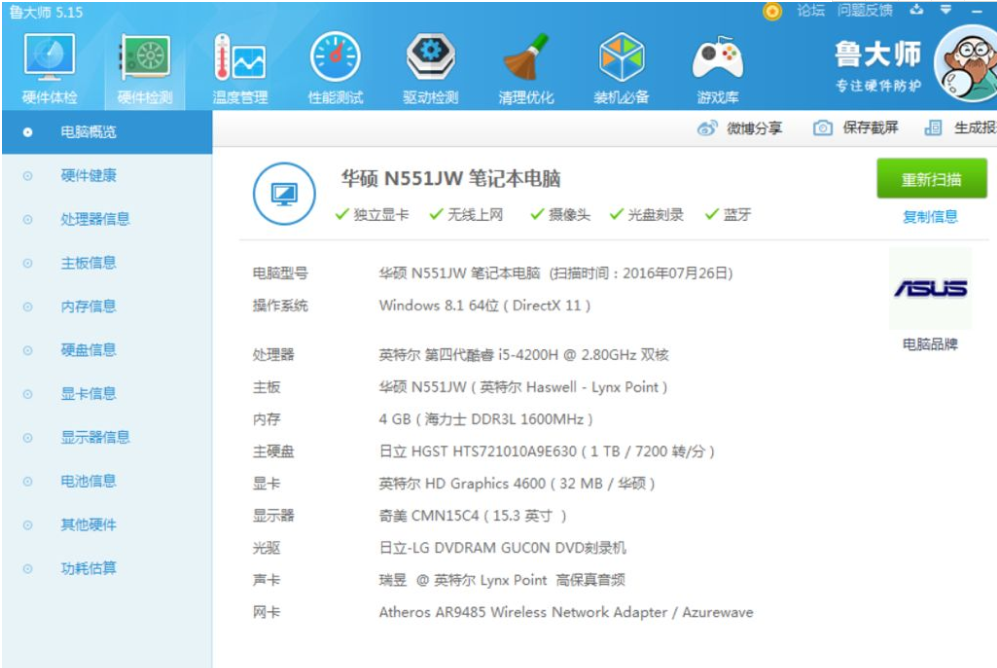Switch to 显卡信息 sidebar item
Image resolution: width=997 pixels, height=668 pixels.
click(88, 394)
